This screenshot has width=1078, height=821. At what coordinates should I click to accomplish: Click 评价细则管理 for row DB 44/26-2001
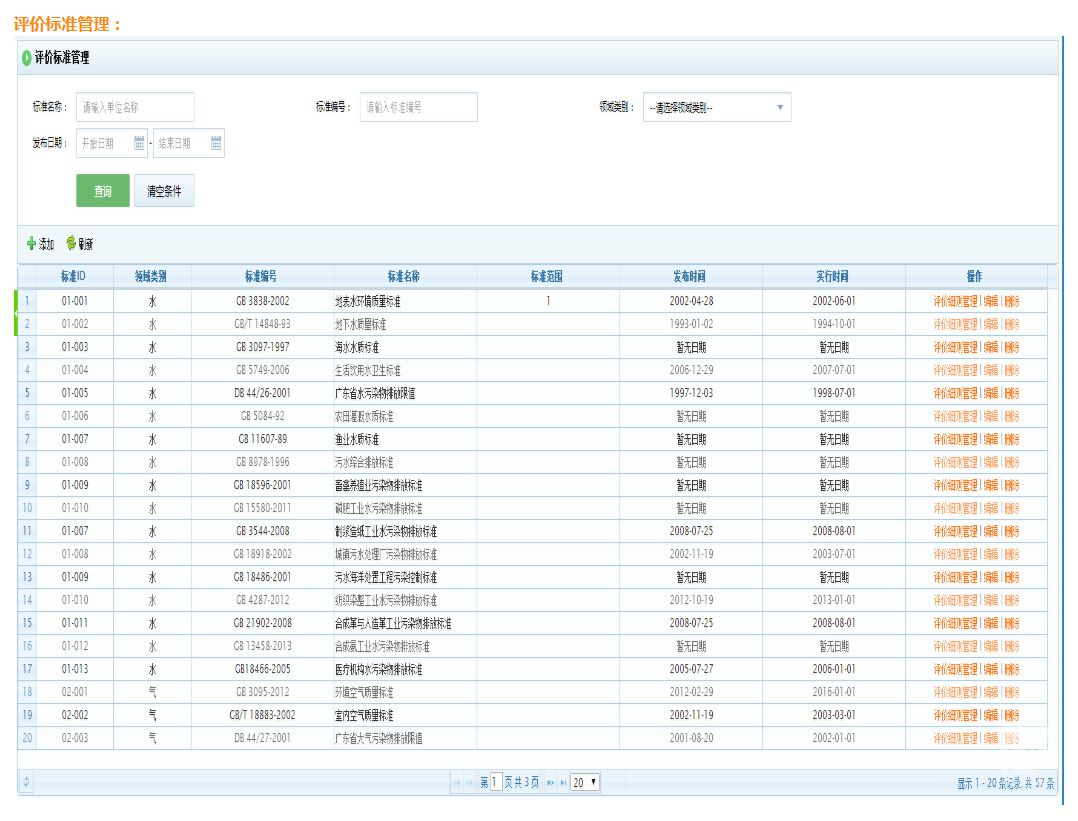pos(955,393)
